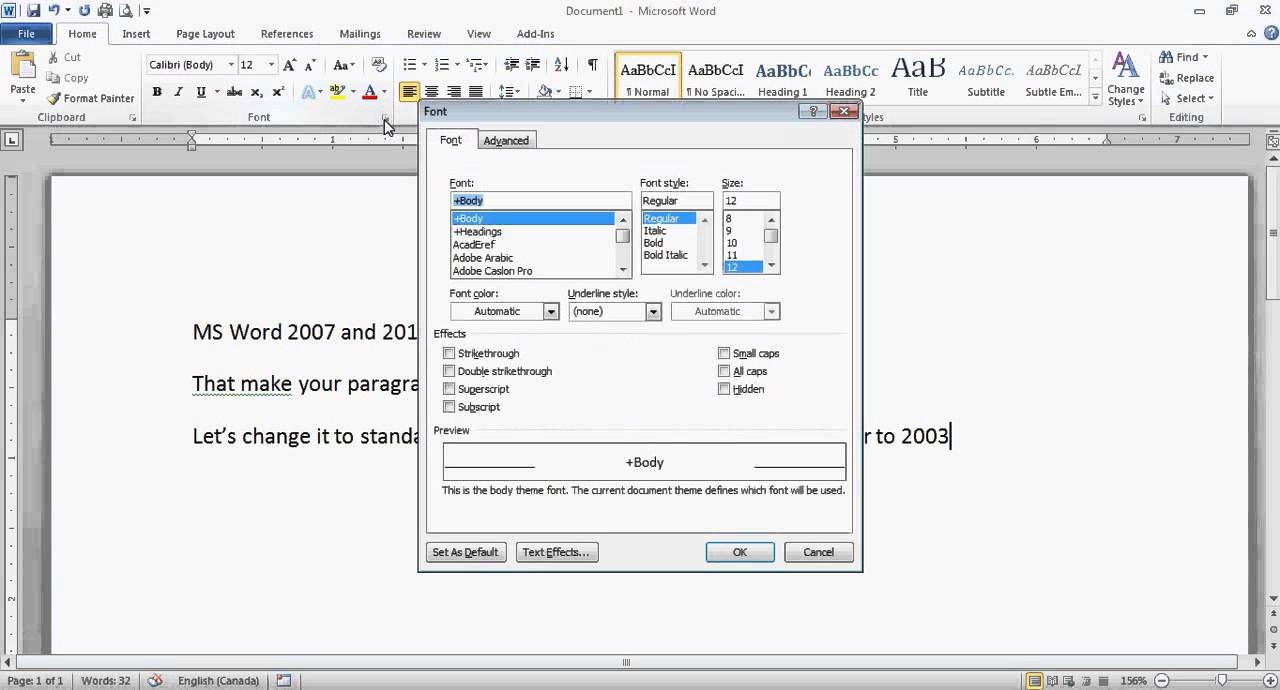1280x690 pixels.
Task: Open the Page Layout tab
Action: click(205, 34)
